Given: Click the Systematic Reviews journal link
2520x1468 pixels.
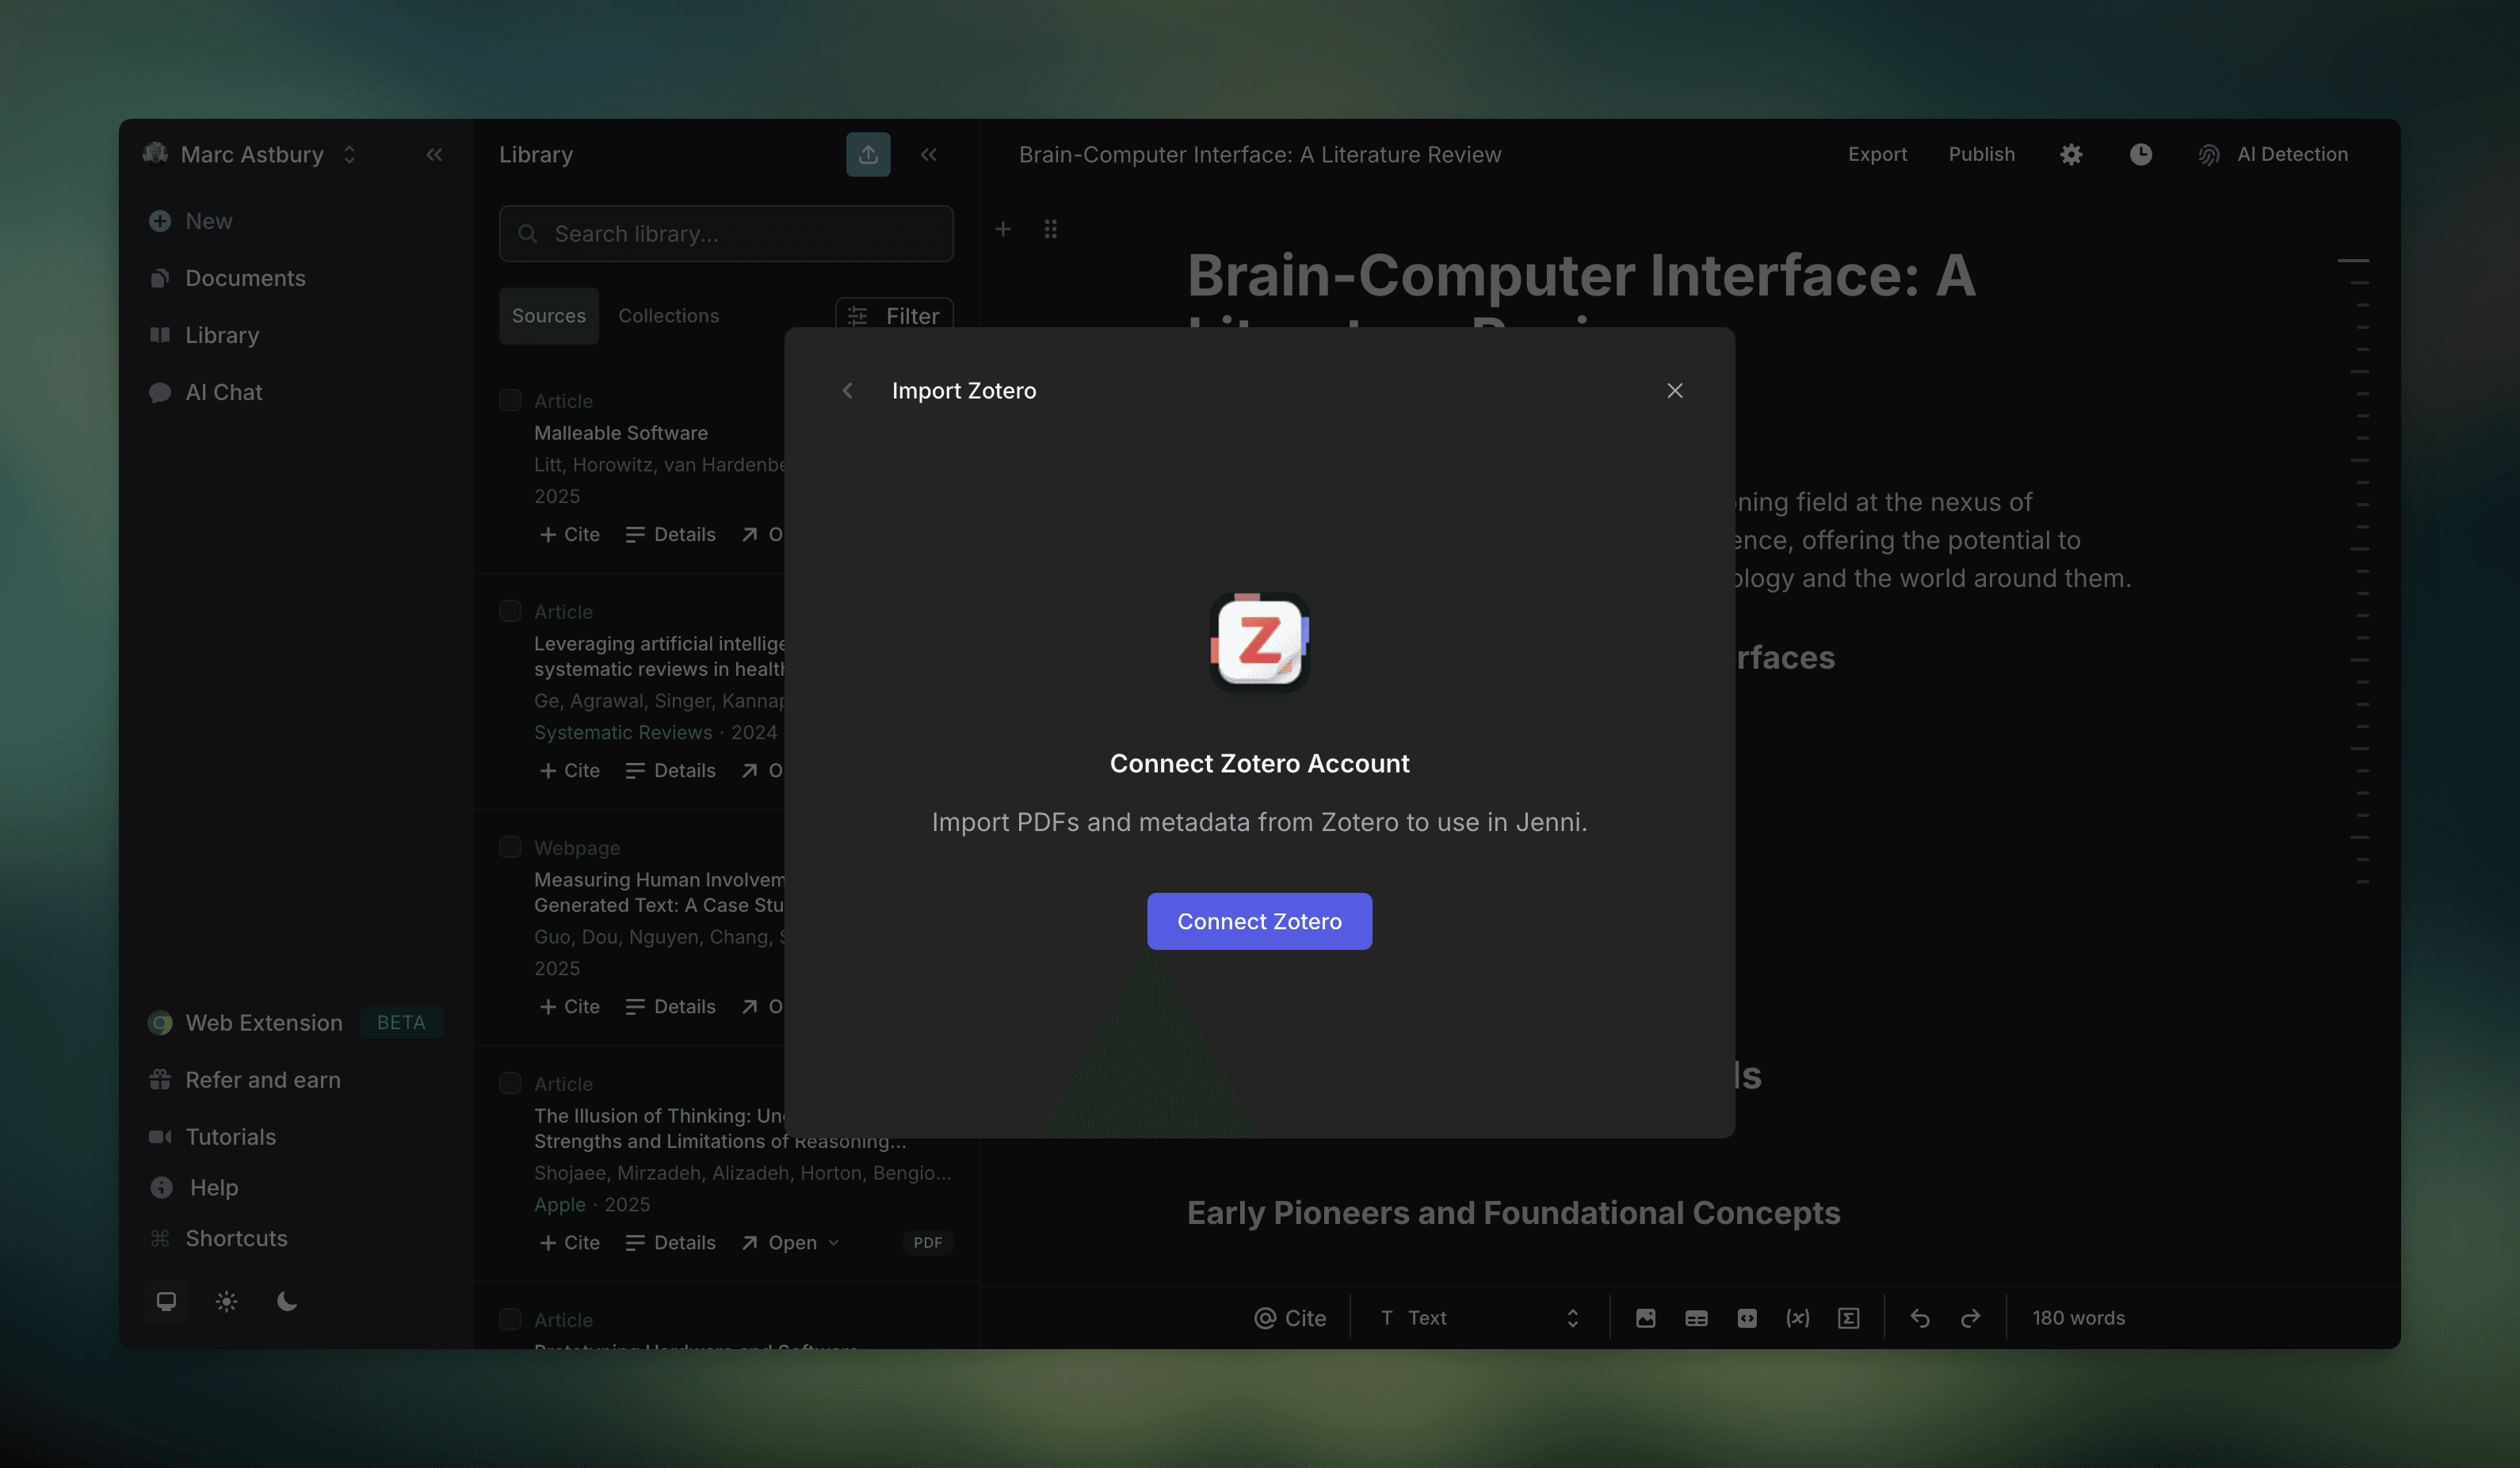Looking at the screenshot, I should click(x=623, y=733).
